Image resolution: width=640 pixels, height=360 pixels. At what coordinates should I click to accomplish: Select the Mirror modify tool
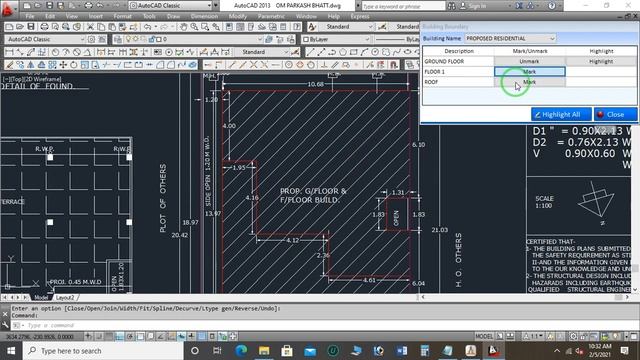click(31, 65)
